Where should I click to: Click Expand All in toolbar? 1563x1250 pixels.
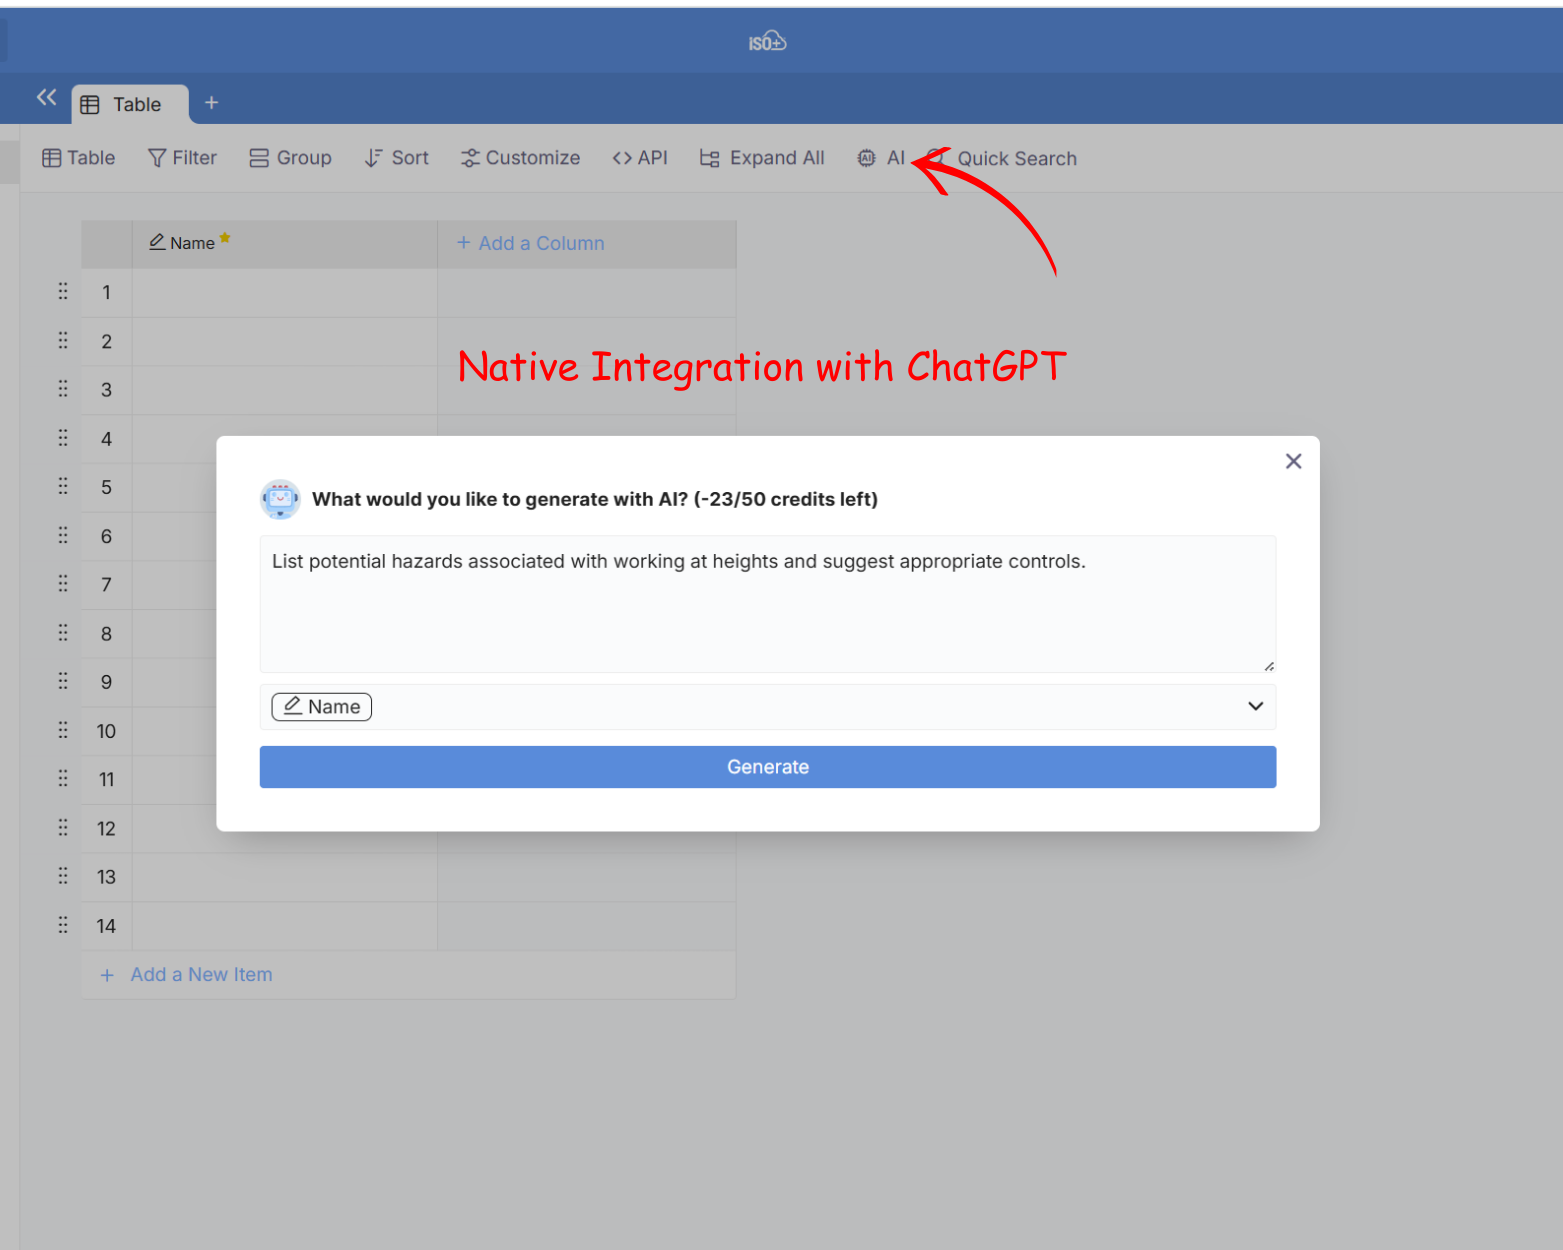pyautogui.click(x=762, y=158)
